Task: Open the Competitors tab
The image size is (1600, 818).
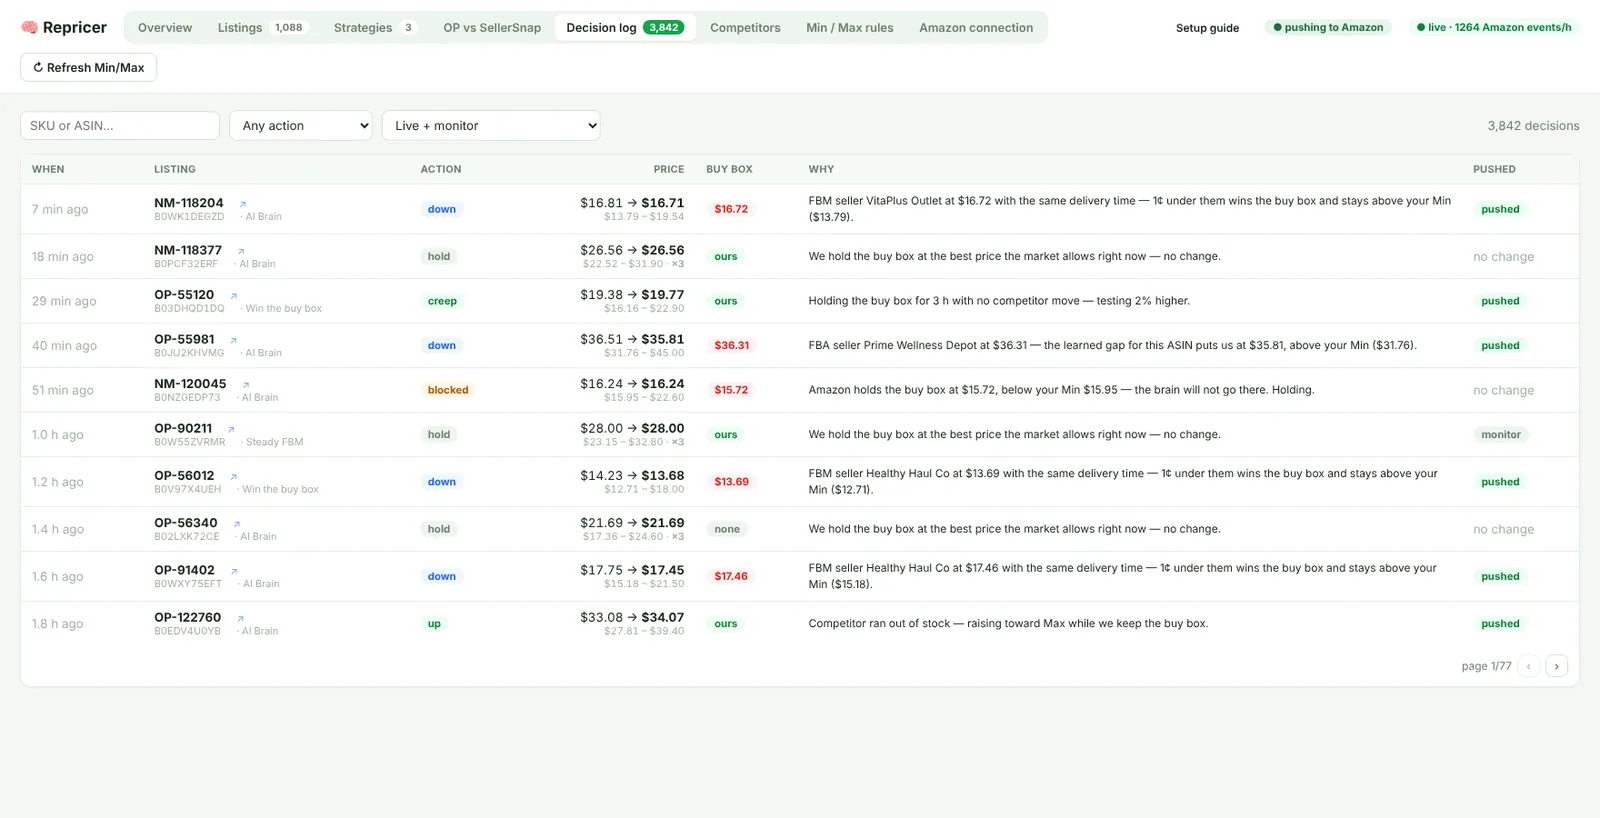Action: [745, 28]
